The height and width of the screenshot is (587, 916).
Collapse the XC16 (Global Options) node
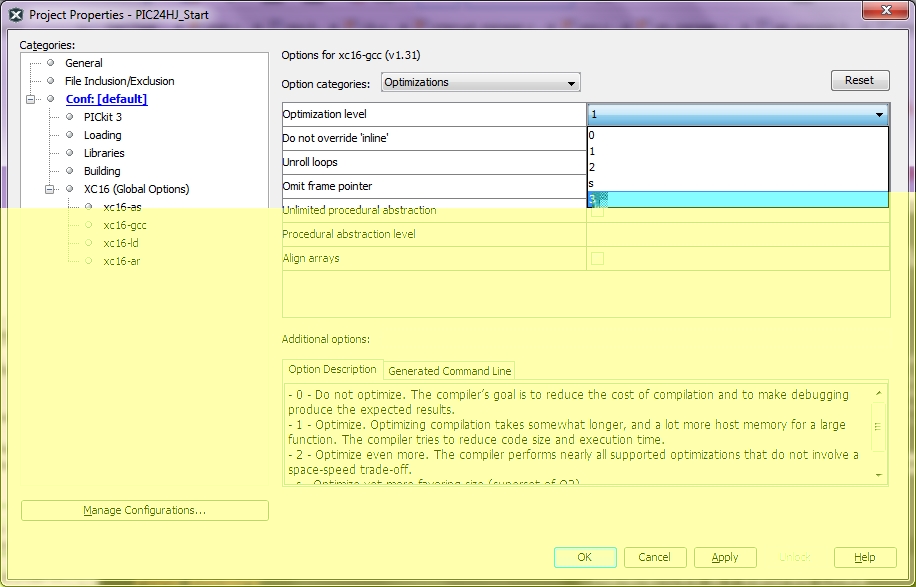(x=50, y=189)
